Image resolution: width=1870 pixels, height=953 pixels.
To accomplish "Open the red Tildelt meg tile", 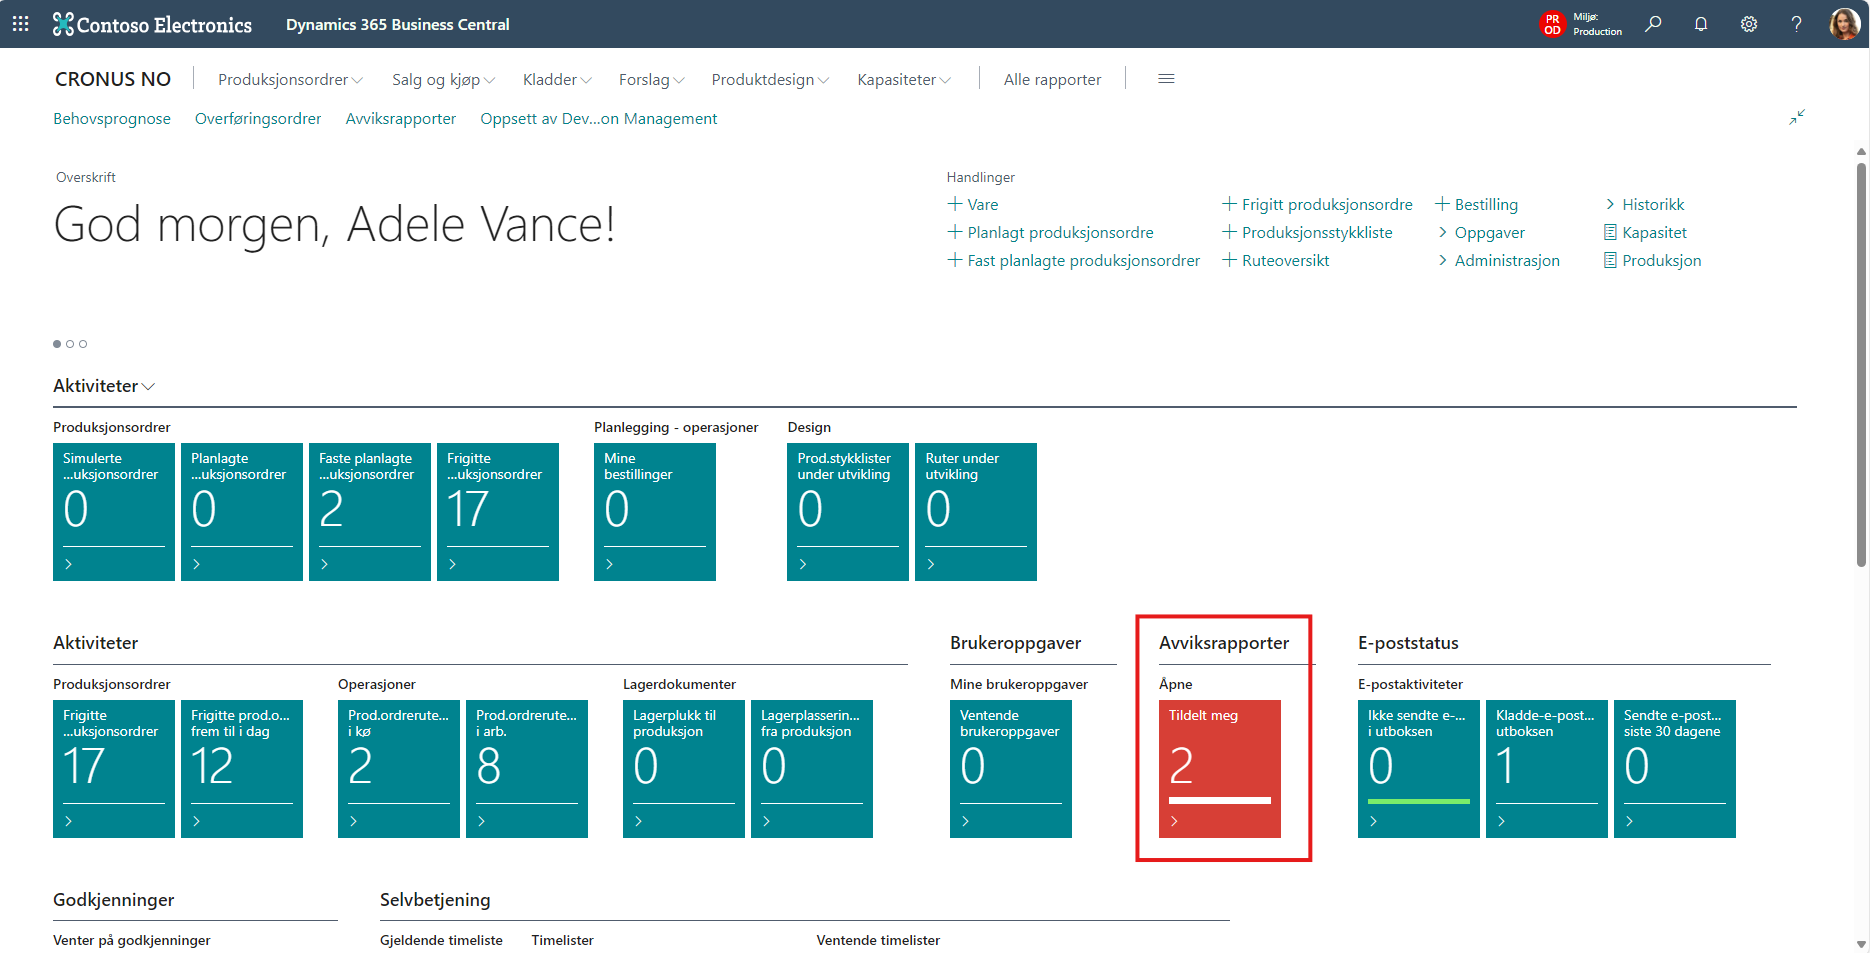I will click(1219, 768).
